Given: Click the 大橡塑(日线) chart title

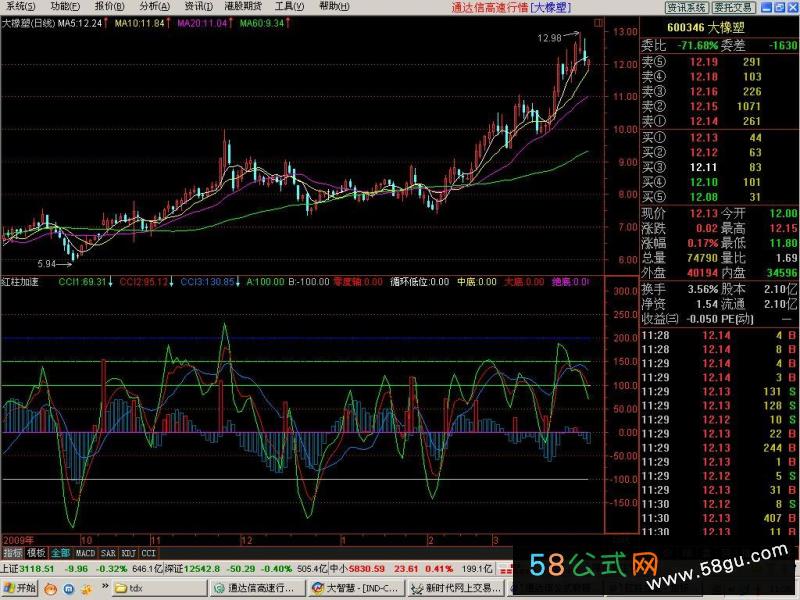Looking at the screenshot, I should click(x=28, y=23).
